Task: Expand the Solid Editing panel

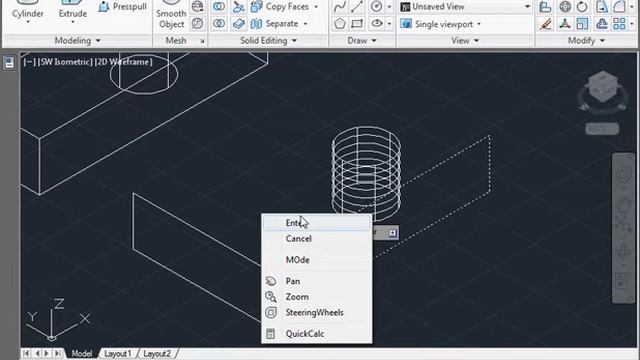Action: (x=268, y=40)
